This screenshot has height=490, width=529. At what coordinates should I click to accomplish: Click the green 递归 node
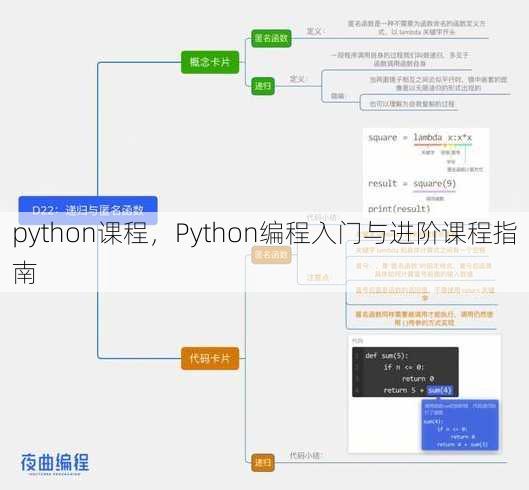263,86
